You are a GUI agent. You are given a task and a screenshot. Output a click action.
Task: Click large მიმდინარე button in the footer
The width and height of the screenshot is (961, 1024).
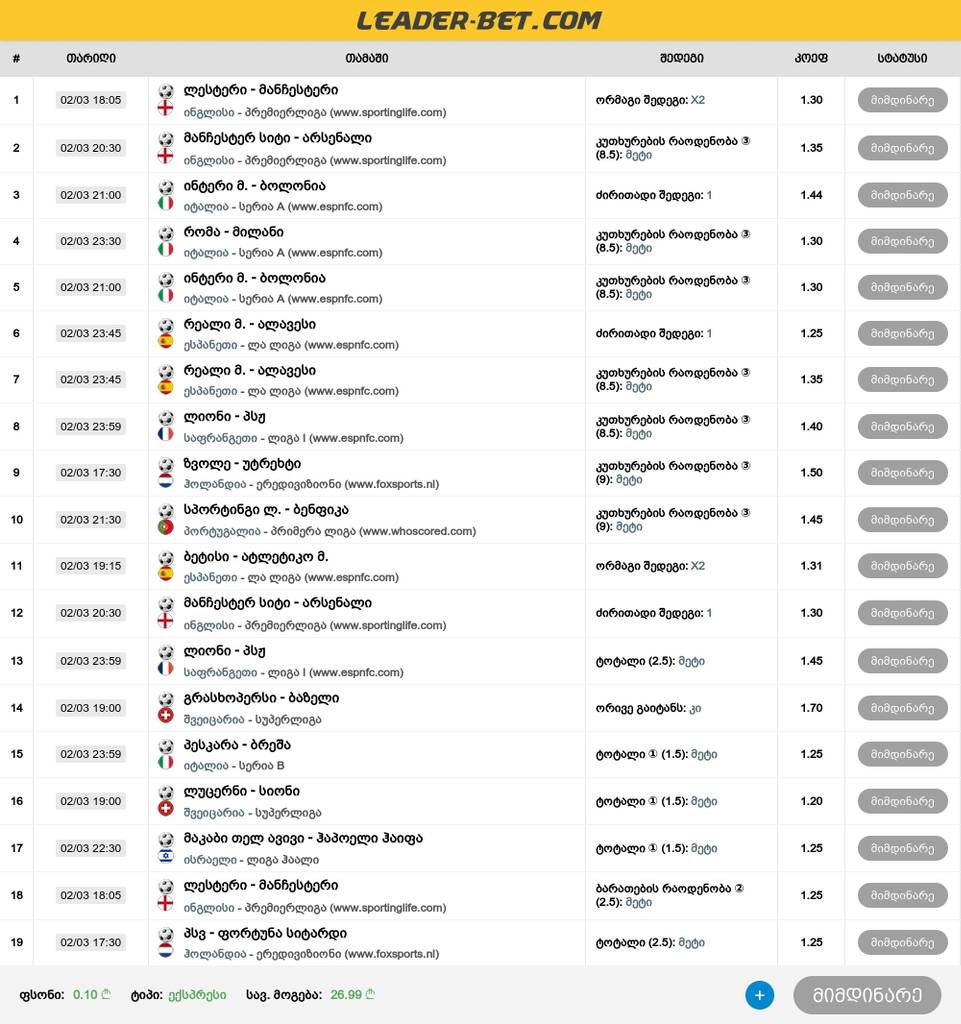point(867,995)
